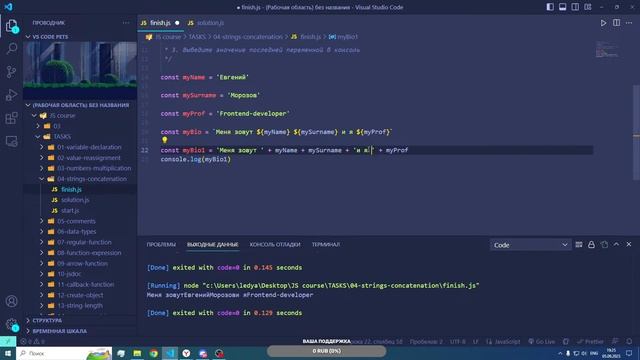Collapse the workspace root section header
The height and width of the screenshot is (360, 640).
(x=80, y=105)
